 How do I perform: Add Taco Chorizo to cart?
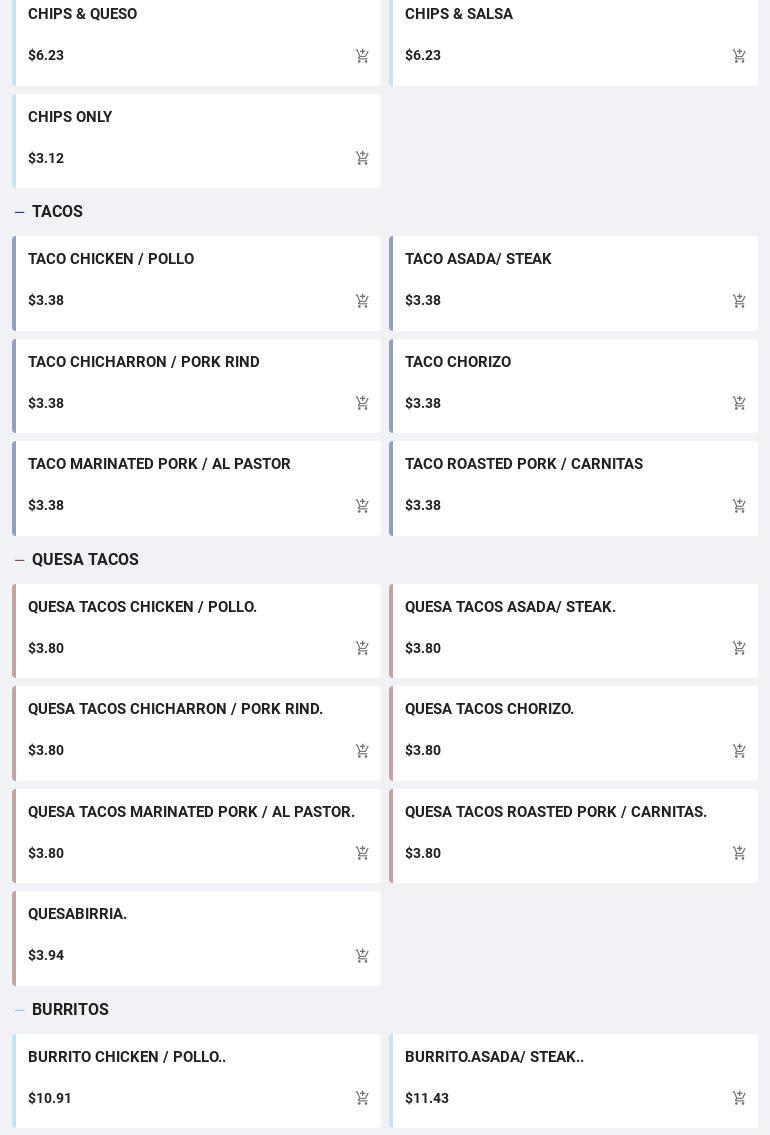(739, 403)
